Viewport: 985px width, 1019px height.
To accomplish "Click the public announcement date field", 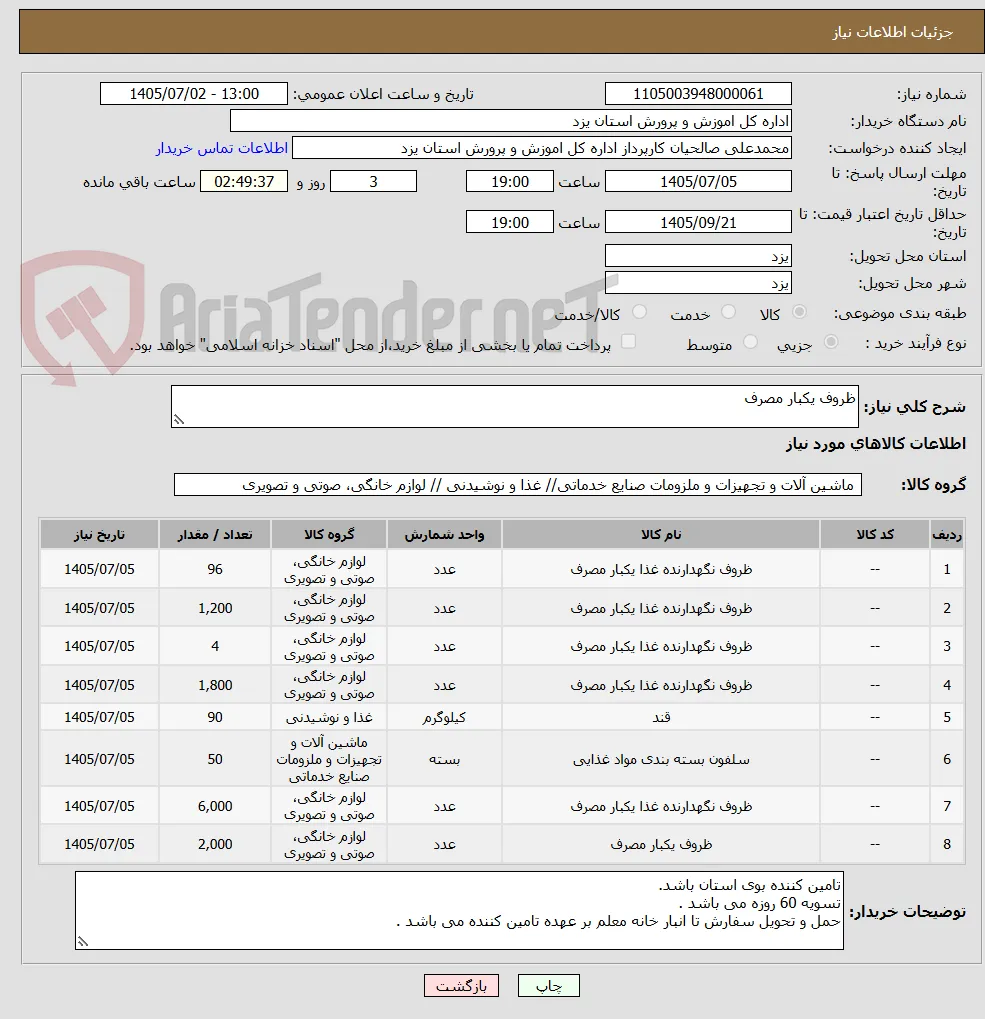I will 194,94.
